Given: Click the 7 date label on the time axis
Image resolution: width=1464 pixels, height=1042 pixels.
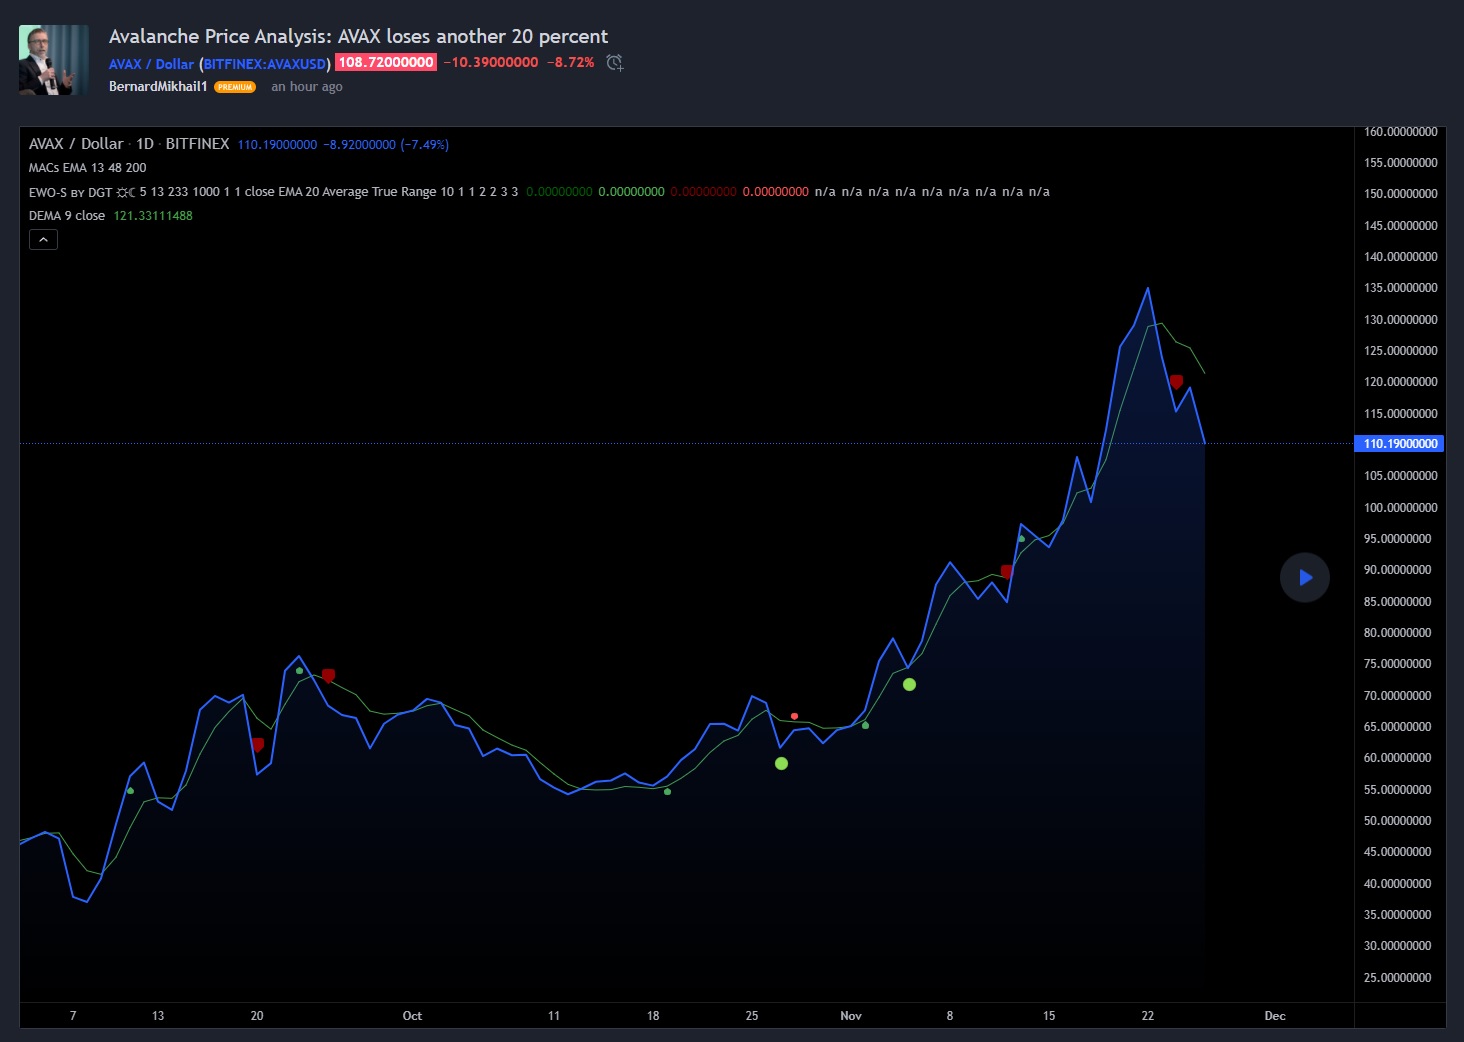Looking at the screenshot, I should [73, 1016].
